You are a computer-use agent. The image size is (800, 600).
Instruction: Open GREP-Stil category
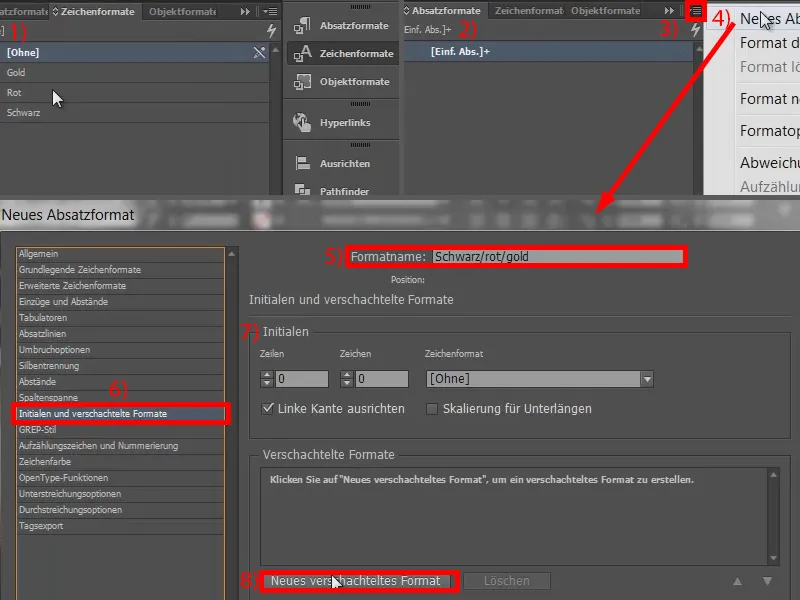120,430
